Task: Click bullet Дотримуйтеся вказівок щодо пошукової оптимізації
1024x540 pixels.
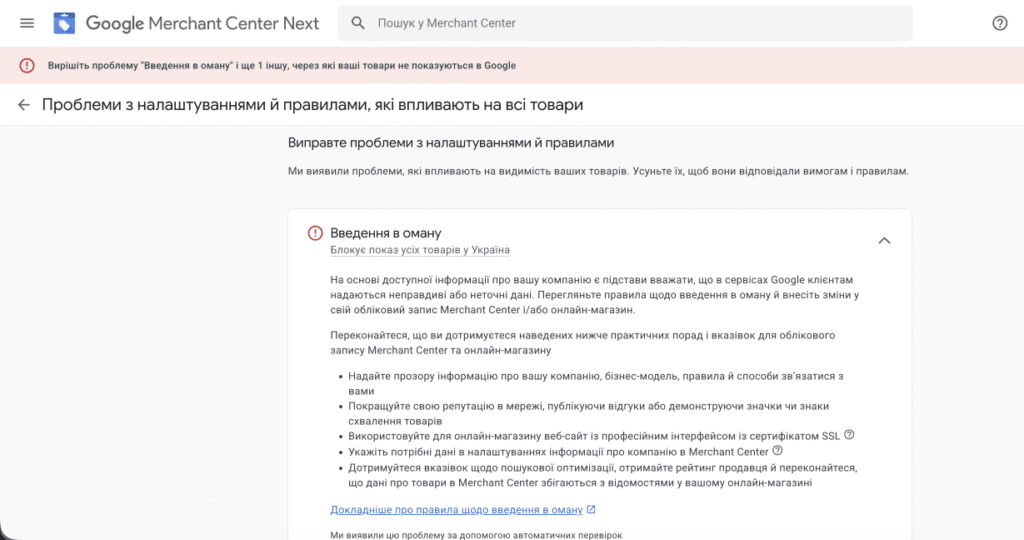Action: [603, 475]
